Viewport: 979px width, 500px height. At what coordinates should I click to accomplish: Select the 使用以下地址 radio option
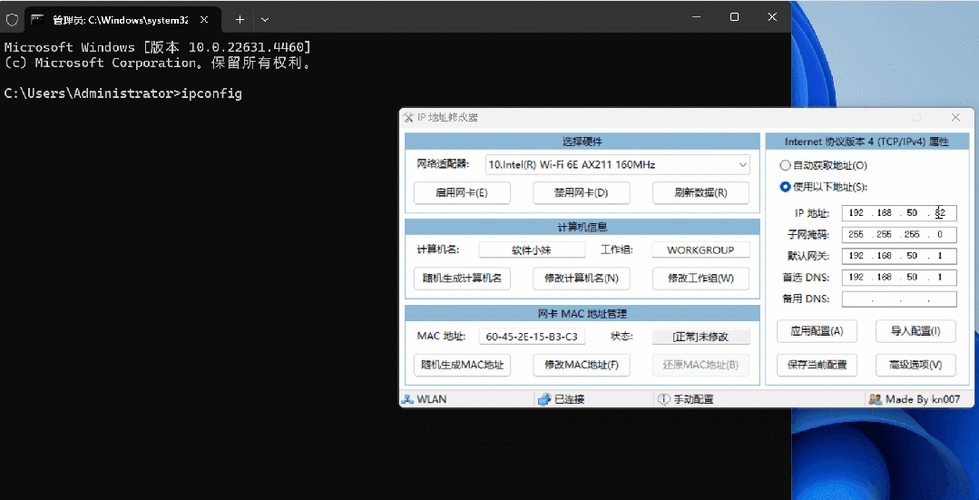(785, 186)
